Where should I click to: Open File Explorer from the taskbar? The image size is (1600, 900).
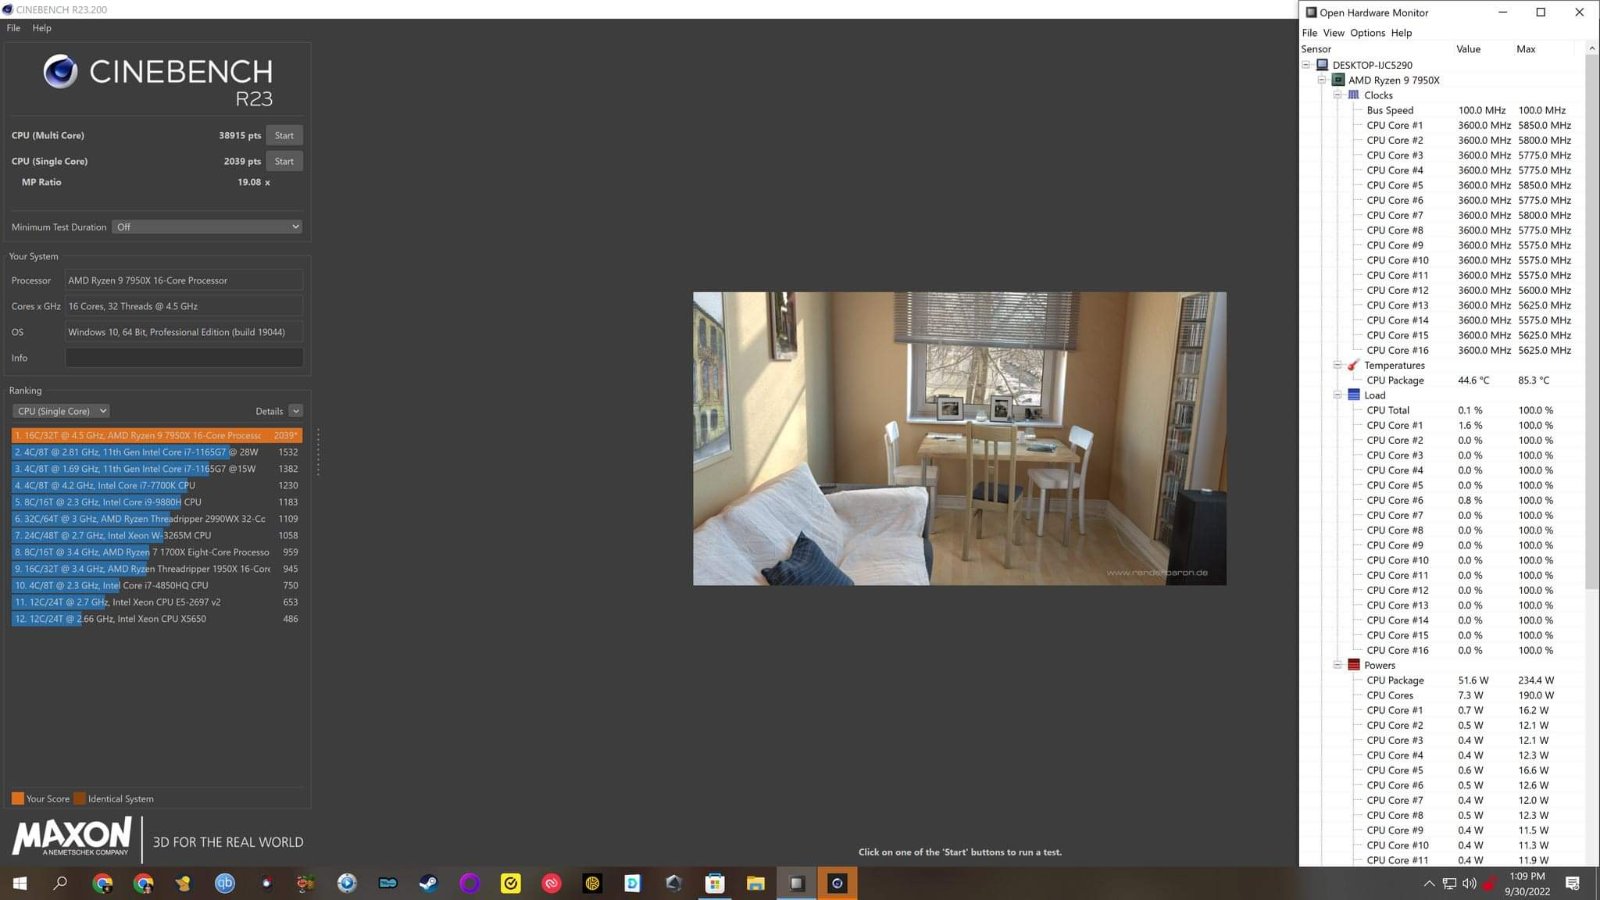pos(755,883)
